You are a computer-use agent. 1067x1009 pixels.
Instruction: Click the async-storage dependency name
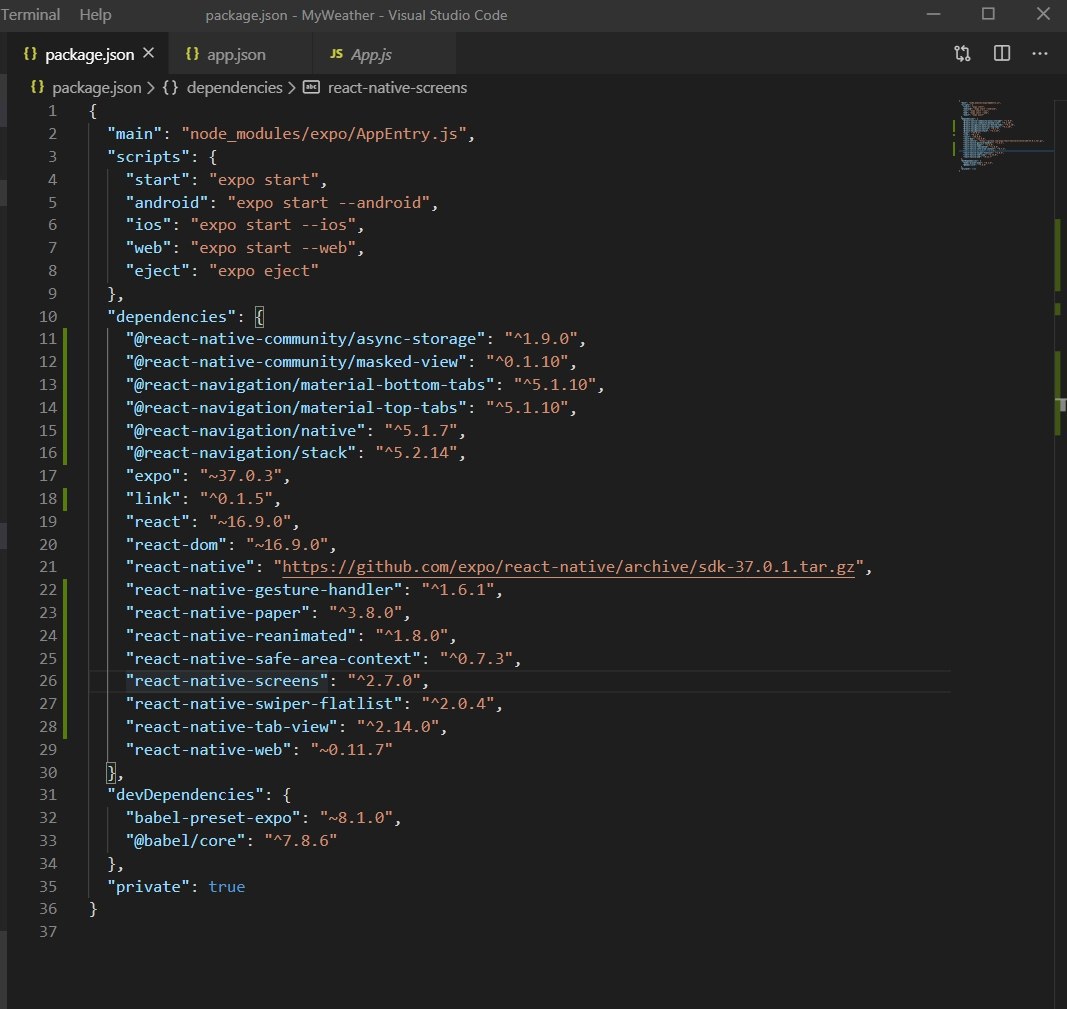(306, 339)
